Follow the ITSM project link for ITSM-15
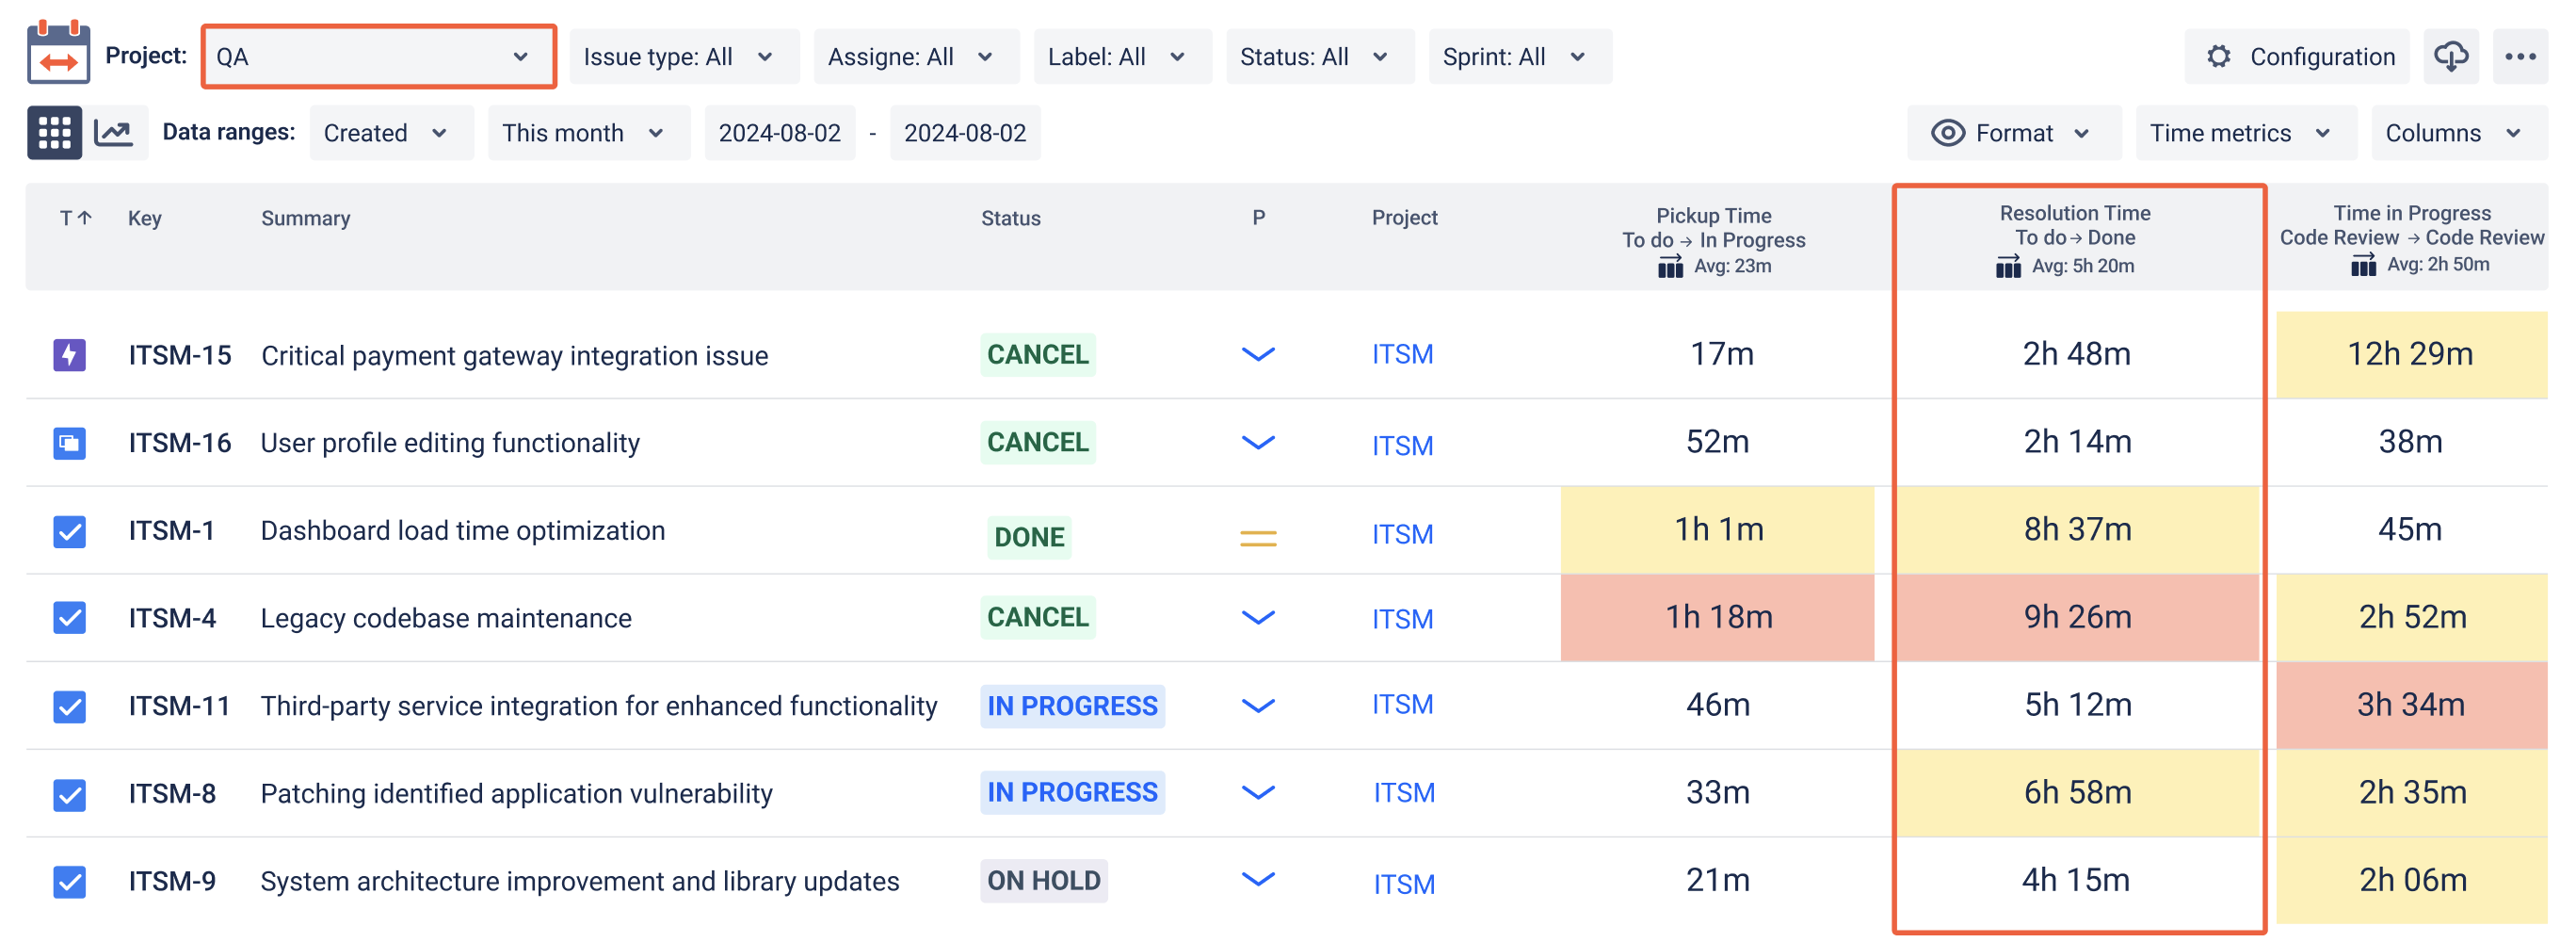This screenshot has width=2576, height=942. [x=1402, y=354]
